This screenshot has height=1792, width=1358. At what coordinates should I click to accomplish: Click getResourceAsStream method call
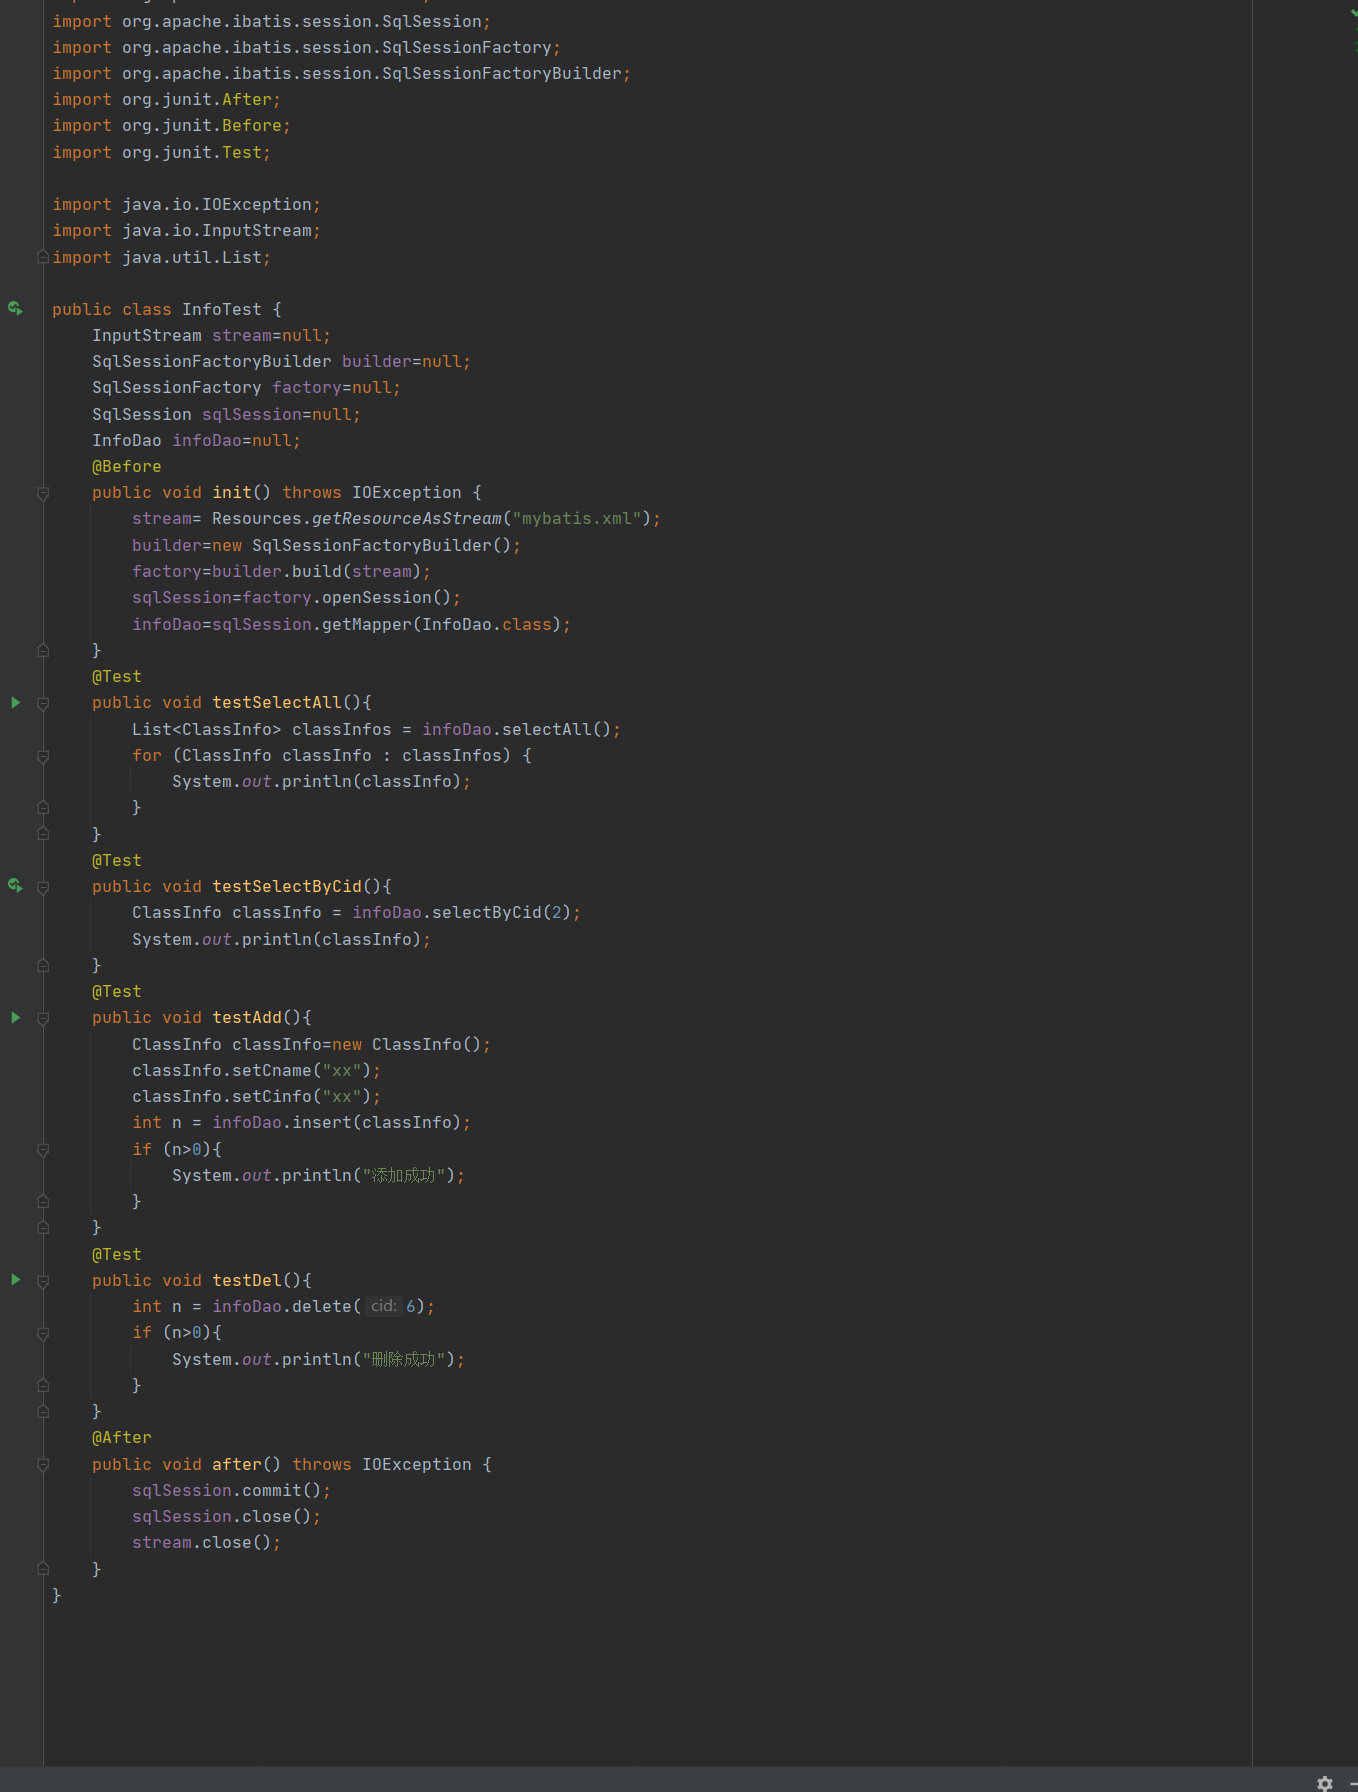407,518
